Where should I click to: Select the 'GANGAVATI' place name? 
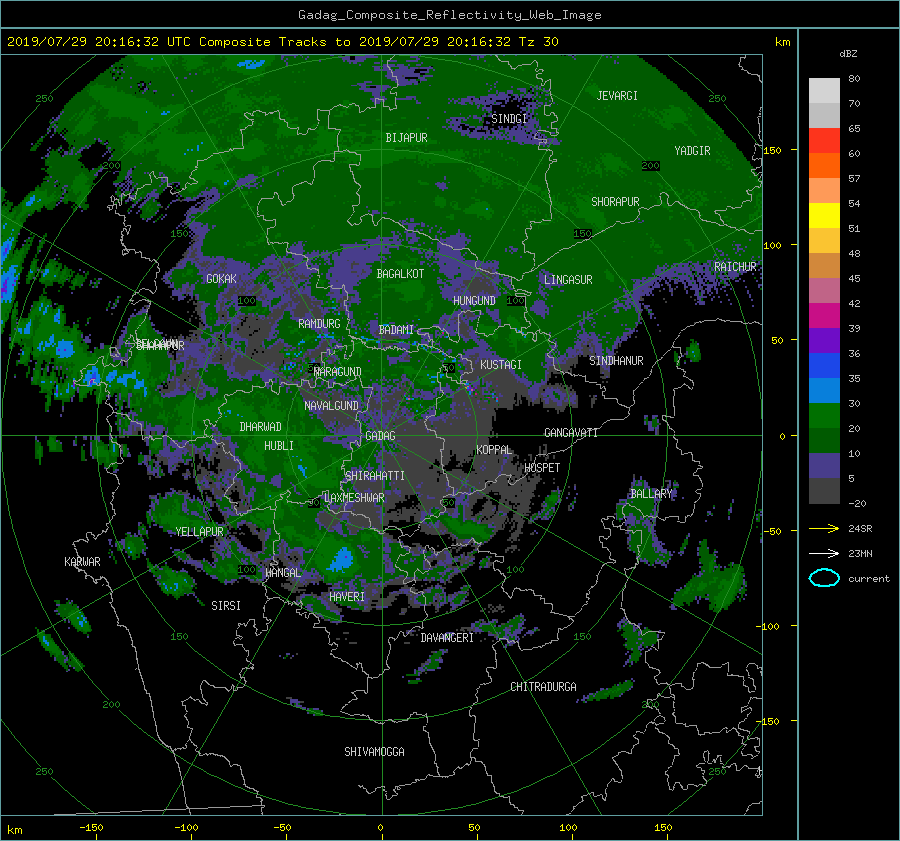pyautogui.click(x=571, y=433)
